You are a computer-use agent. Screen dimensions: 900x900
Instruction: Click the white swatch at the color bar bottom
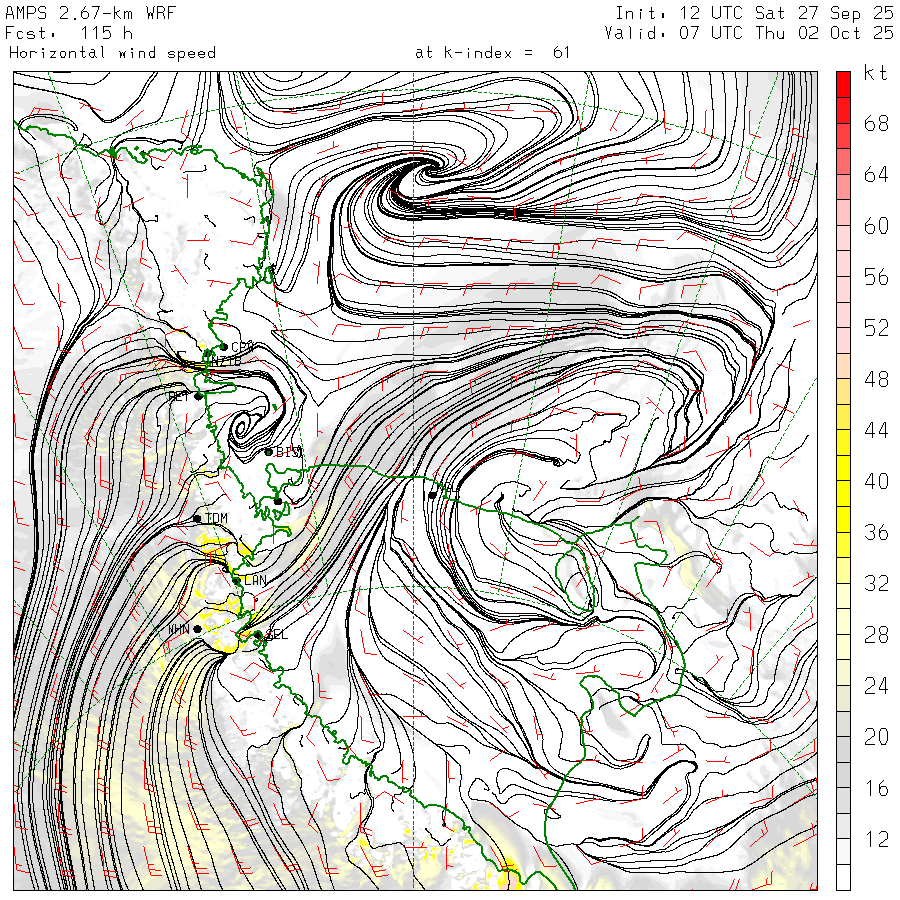[843, 877]
